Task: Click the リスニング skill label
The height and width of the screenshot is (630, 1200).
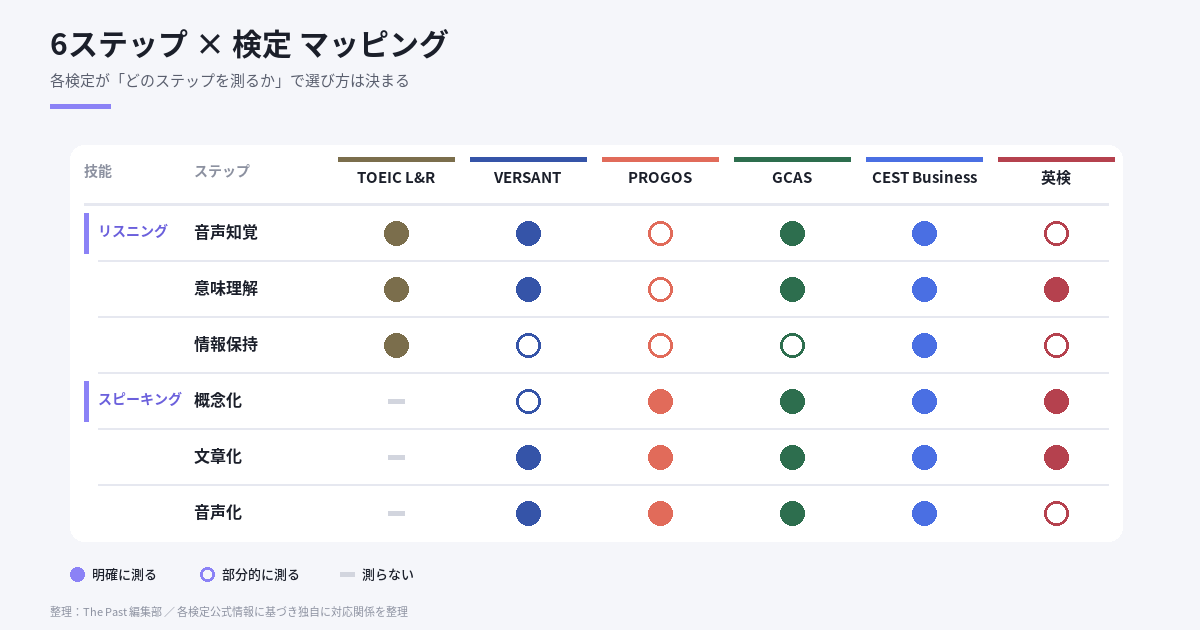Action: point(132,231)
